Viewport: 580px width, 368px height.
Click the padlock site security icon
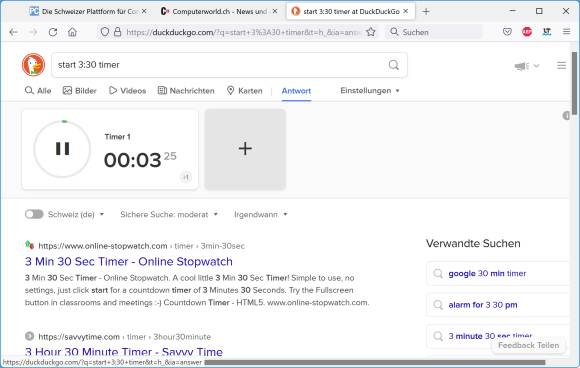[118, 32]
